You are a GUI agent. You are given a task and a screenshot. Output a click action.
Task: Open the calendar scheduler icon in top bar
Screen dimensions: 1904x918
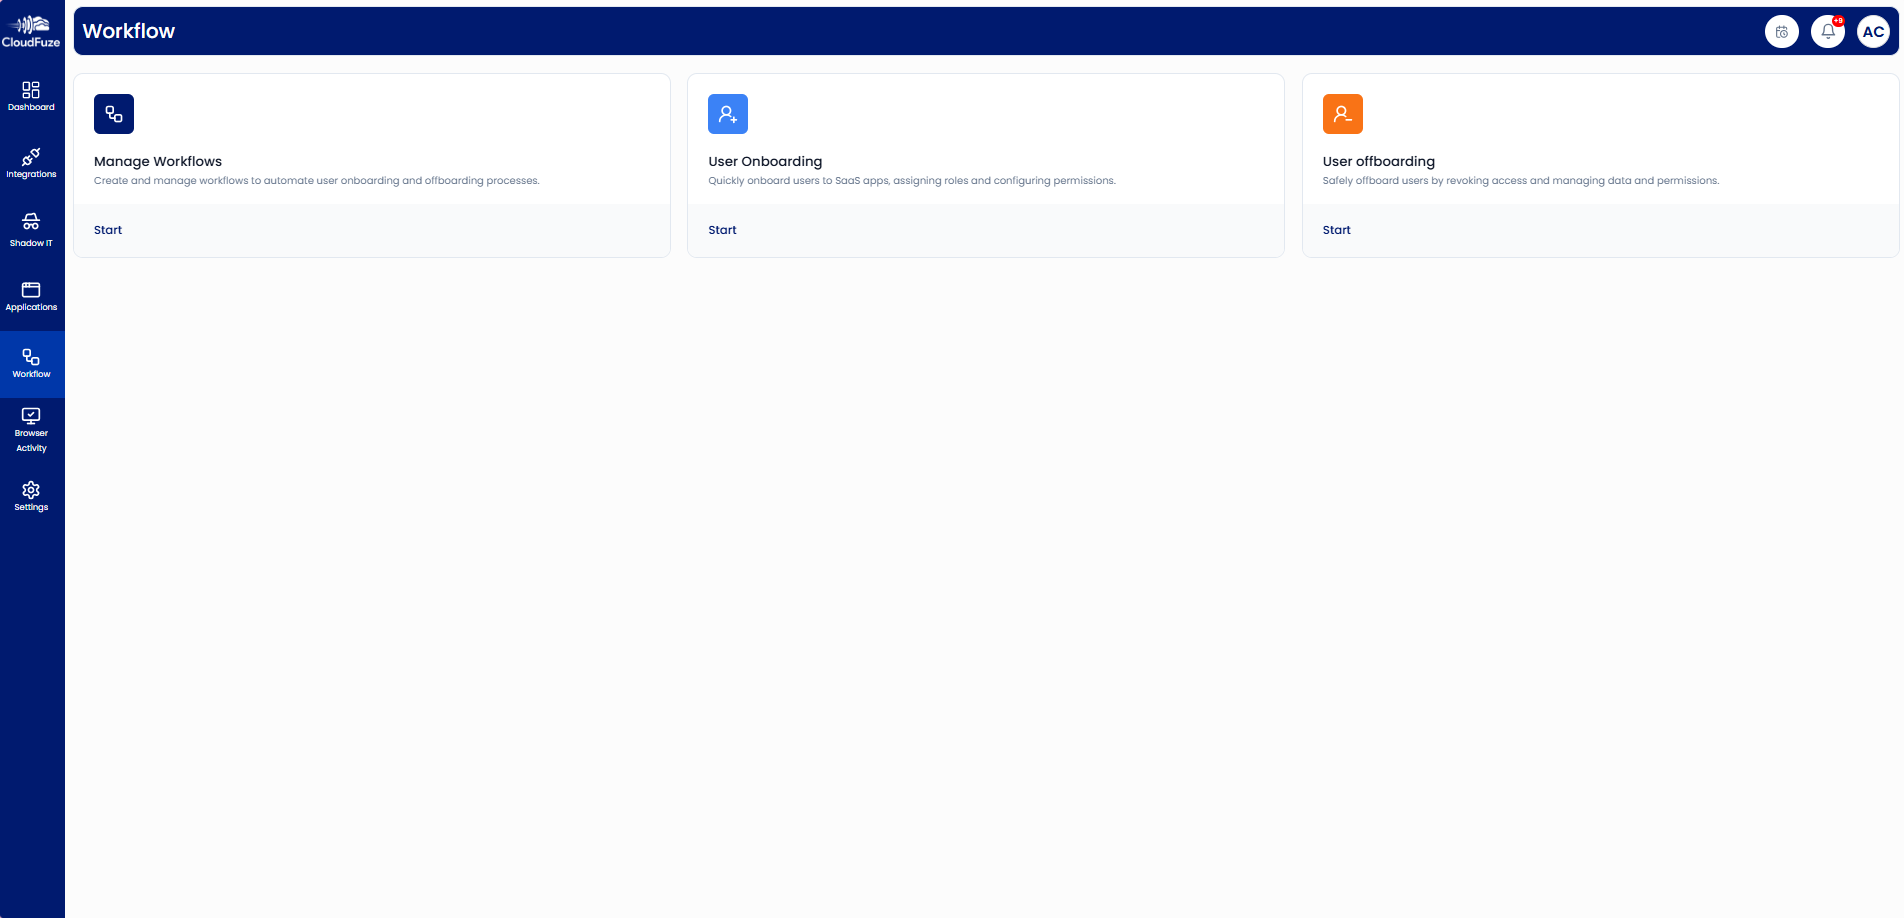tap(1781, 31)
